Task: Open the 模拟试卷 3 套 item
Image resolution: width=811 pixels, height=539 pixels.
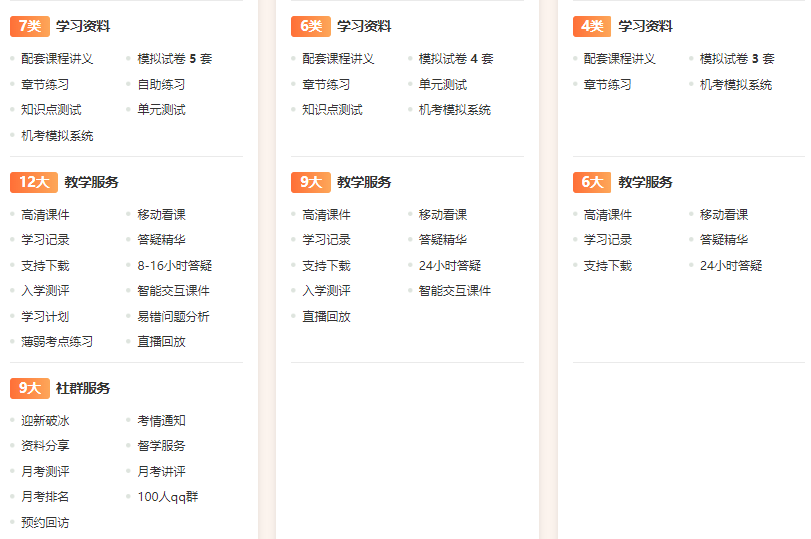Action: (736, 59)
